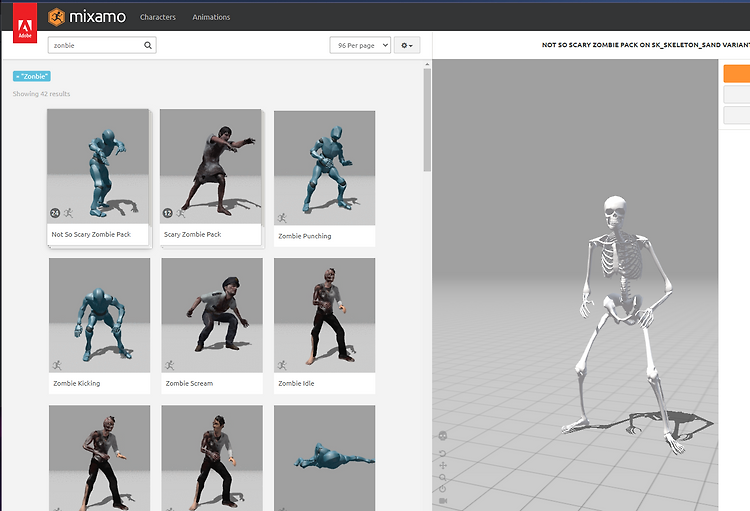Click the results list scrollbar thumb
750x511 pixels.
point(427,120)
